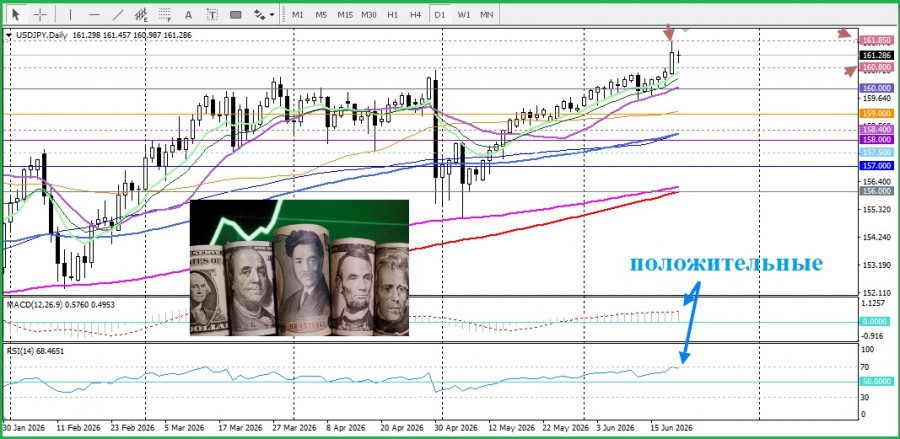Click the gray rectangle shape tool
Image resolution: width=900 pixels, height=439 pixels.
pos(235,15)
